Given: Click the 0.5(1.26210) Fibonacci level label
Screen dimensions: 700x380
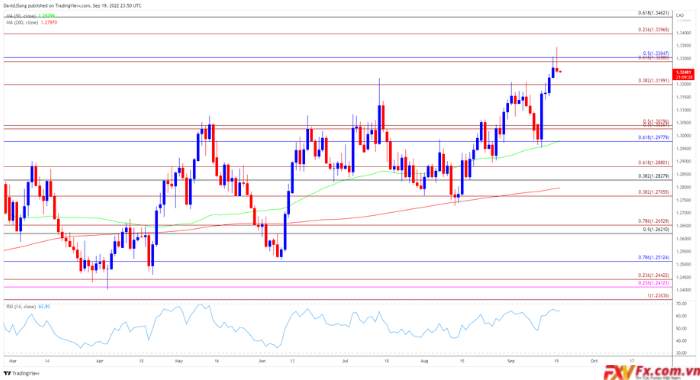Looking at the screenshot, I should coord(655,229).
